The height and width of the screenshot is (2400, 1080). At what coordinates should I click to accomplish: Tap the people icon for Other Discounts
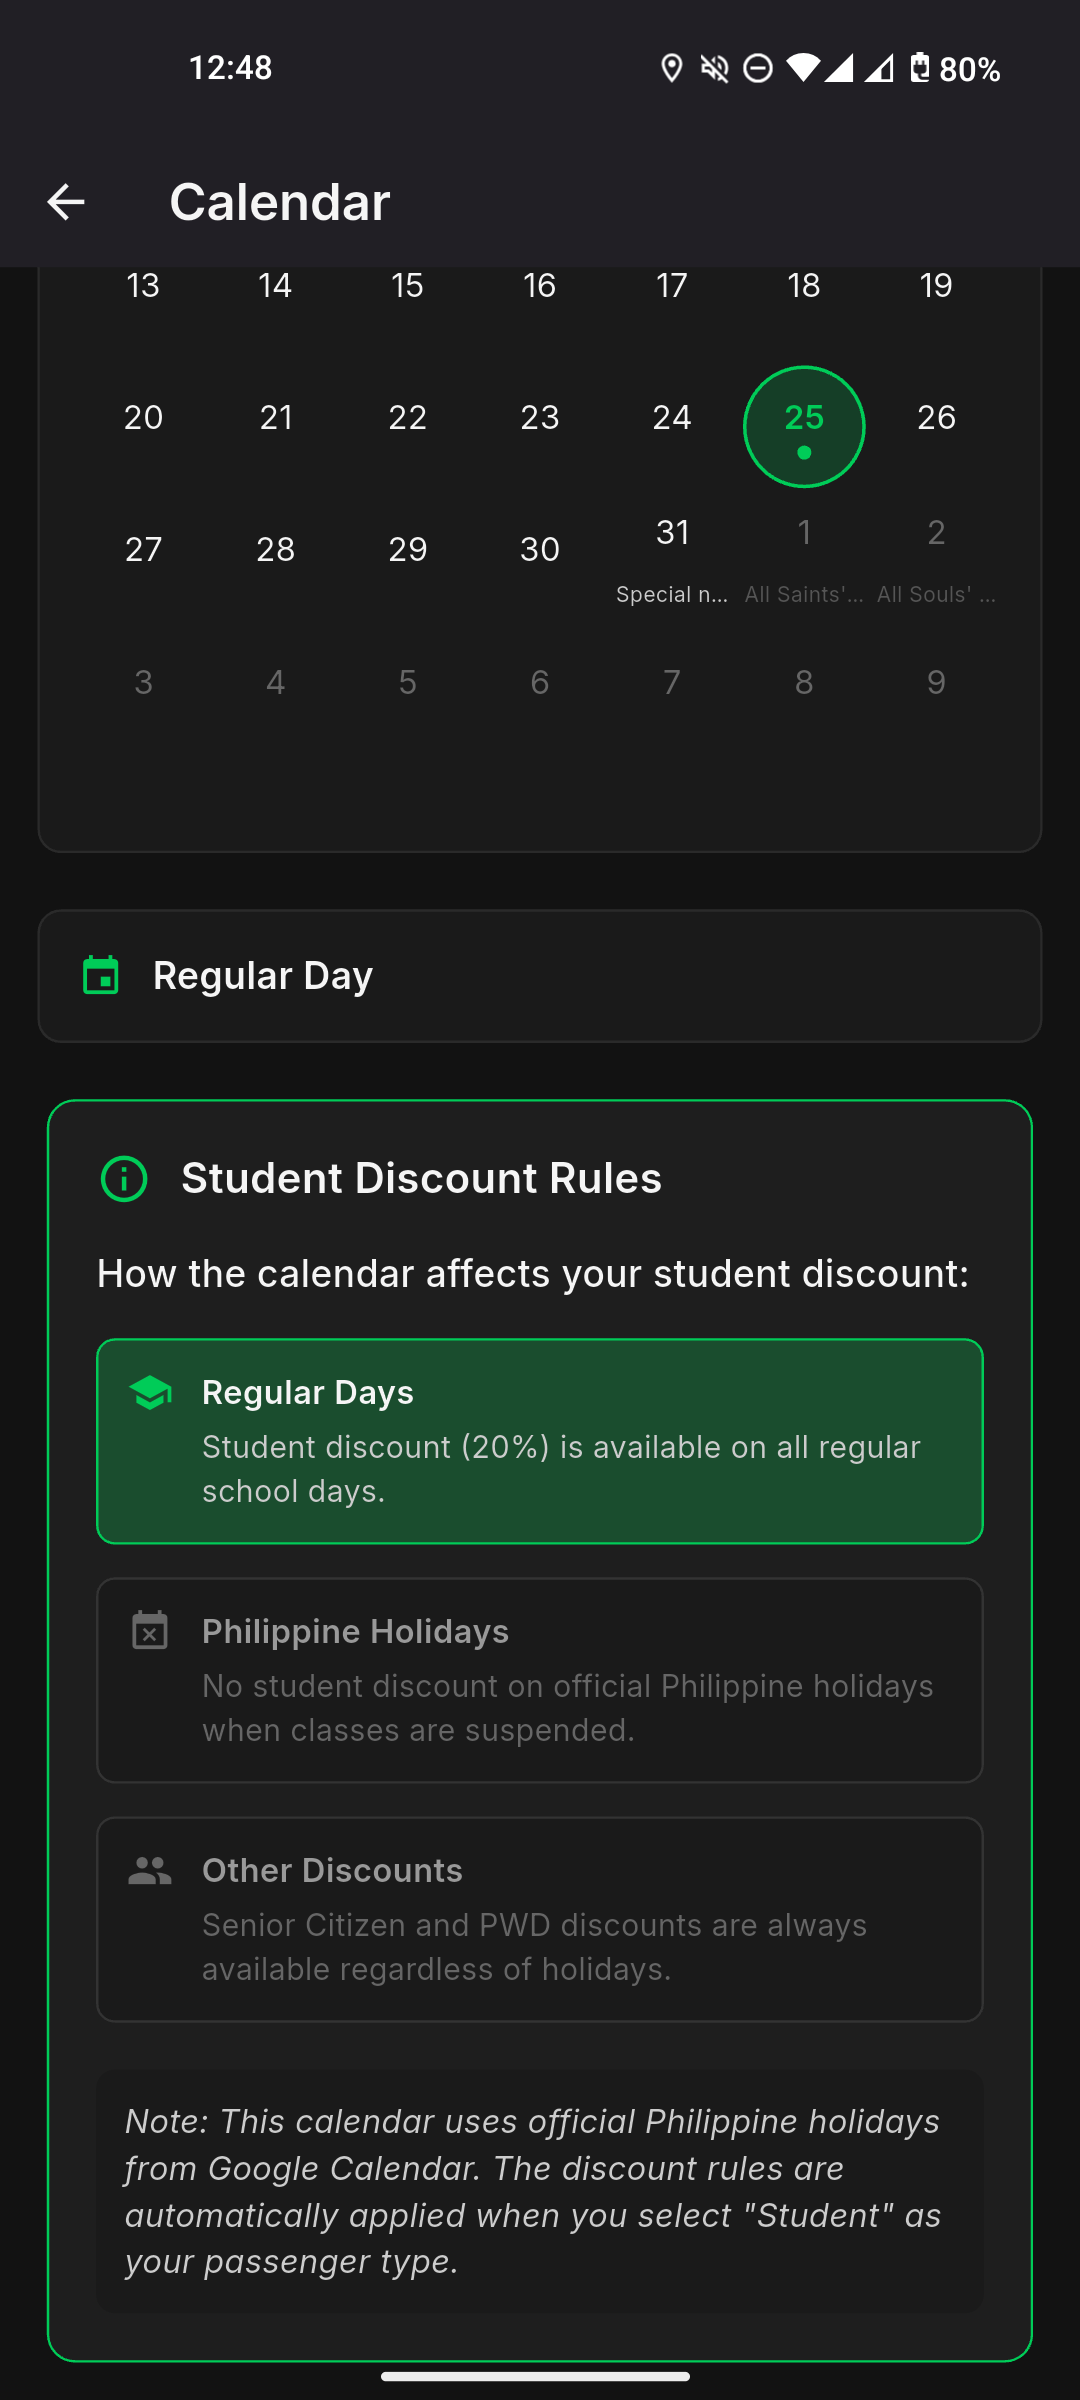[150, 1870]
